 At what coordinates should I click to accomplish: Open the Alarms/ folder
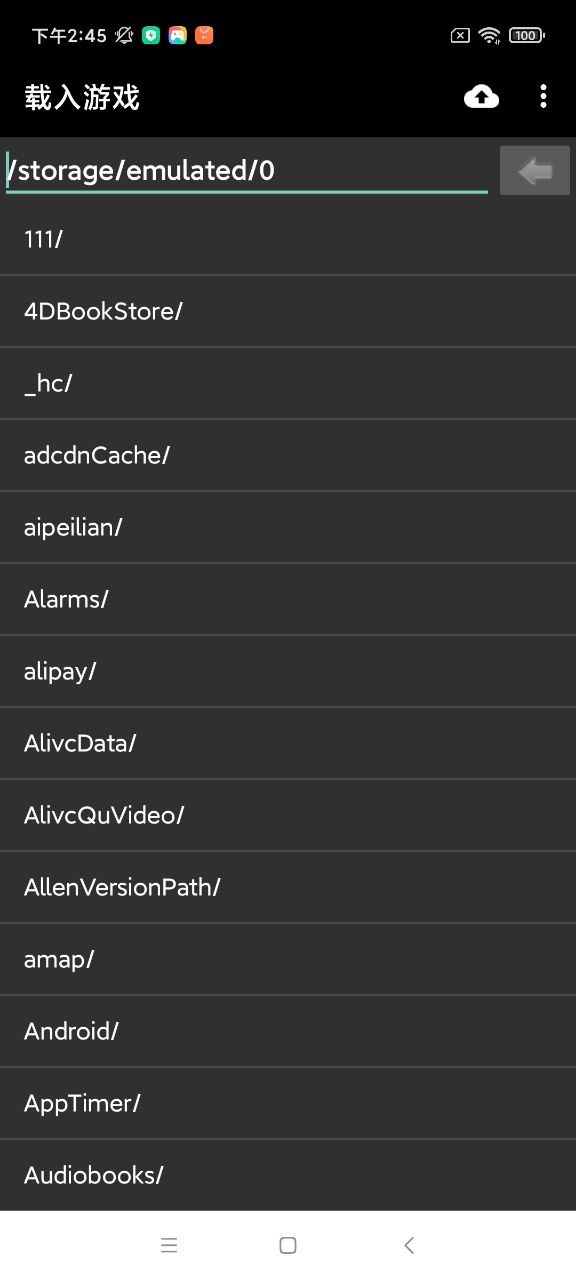[x=288, y=600]
